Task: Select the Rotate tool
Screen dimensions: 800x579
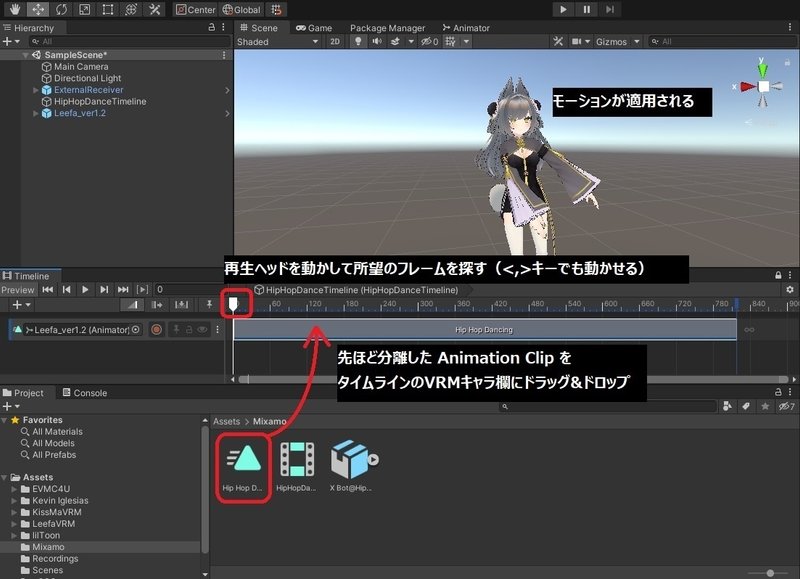Action: 61,9
